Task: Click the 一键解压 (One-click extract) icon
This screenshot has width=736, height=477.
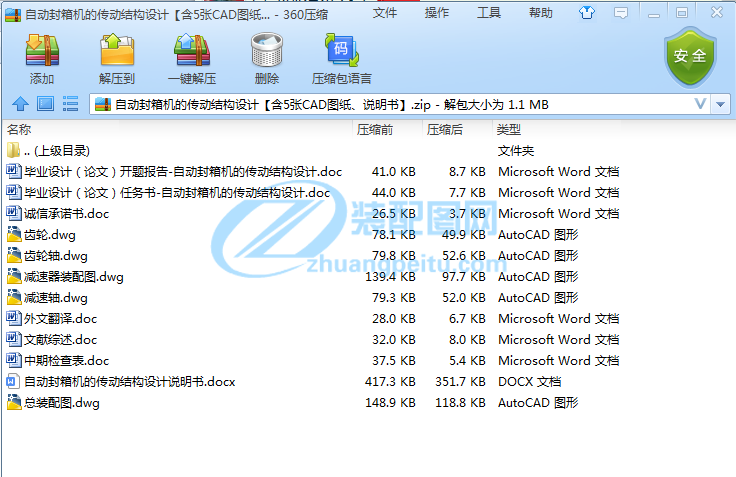Action: click(192, 50)
